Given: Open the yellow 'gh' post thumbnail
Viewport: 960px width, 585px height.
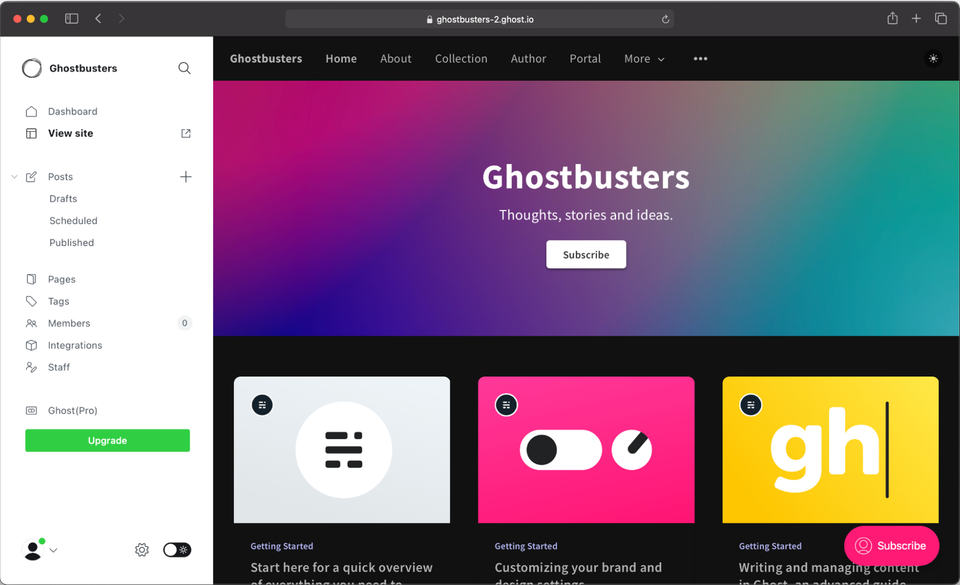Looking at the screenshot, I should 830,450.
